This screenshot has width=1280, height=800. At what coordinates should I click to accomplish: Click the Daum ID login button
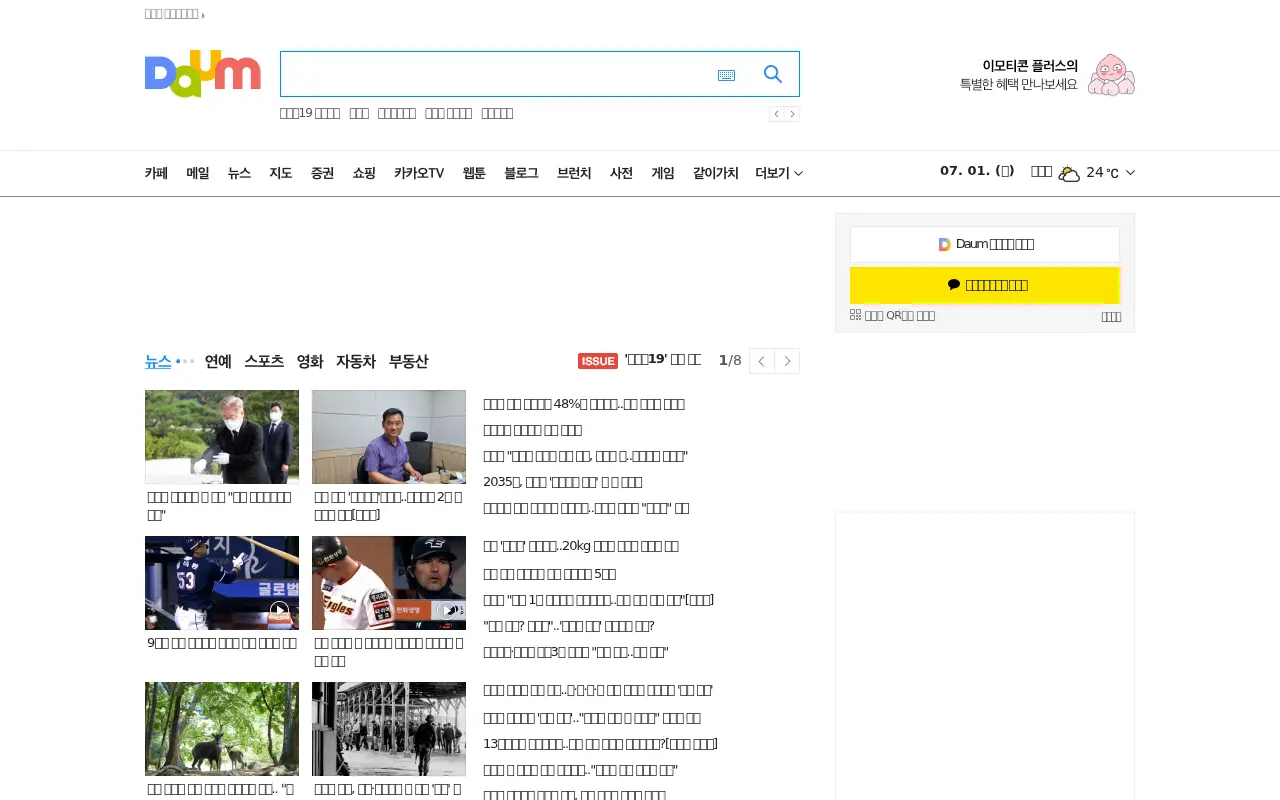[985, 244]
